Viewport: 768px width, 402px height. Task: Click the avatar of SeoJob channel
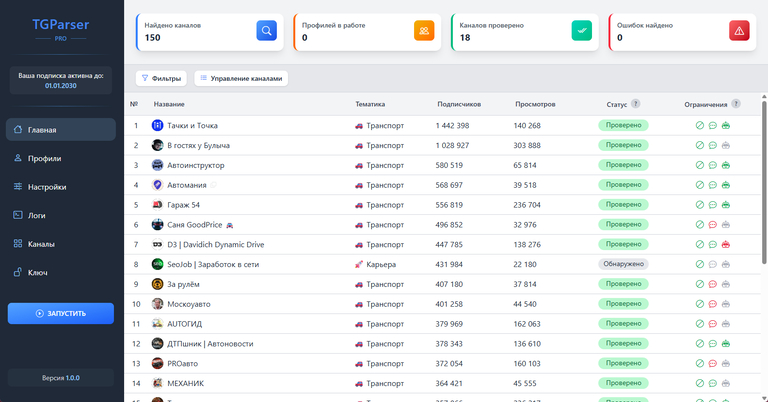pyautogui.click(x=157, y=264)
